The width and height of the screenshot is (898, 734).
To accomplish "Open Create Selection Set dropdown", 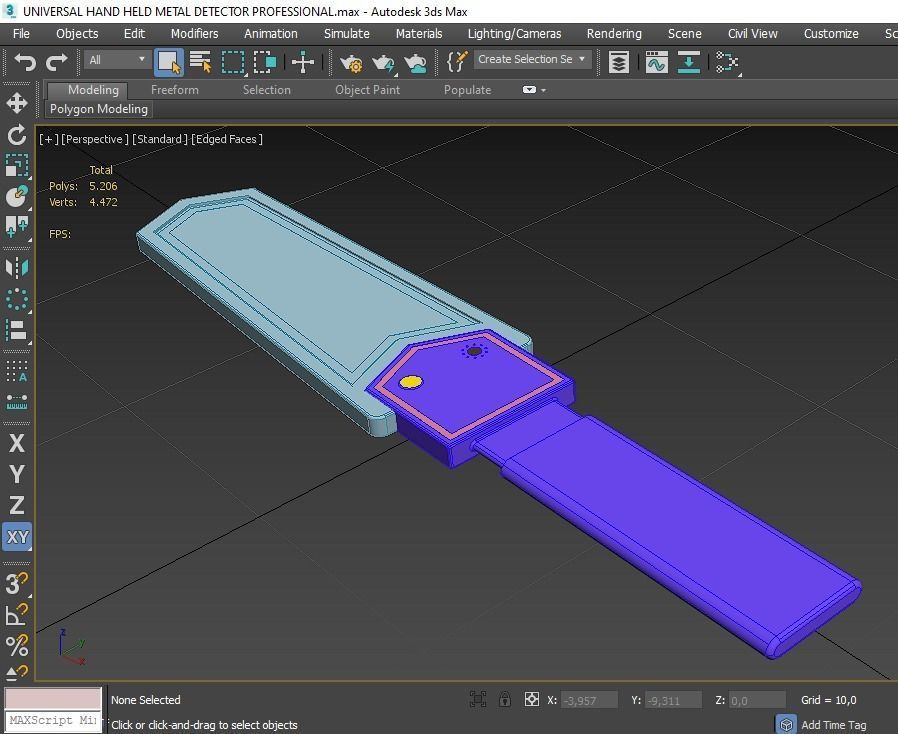I will pos(533,60).
